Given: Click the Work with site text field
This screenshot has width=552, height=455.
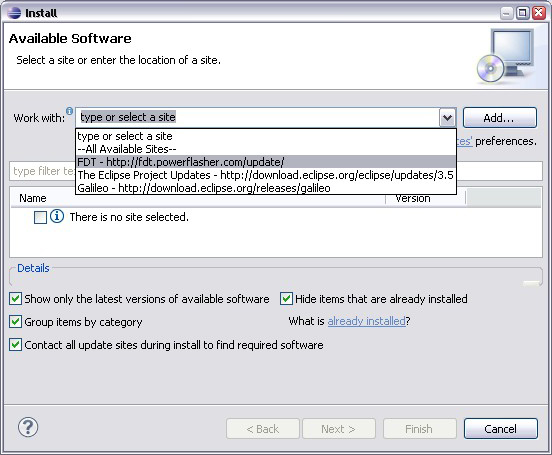Looking at the screenshot, I should coord(257,117).
